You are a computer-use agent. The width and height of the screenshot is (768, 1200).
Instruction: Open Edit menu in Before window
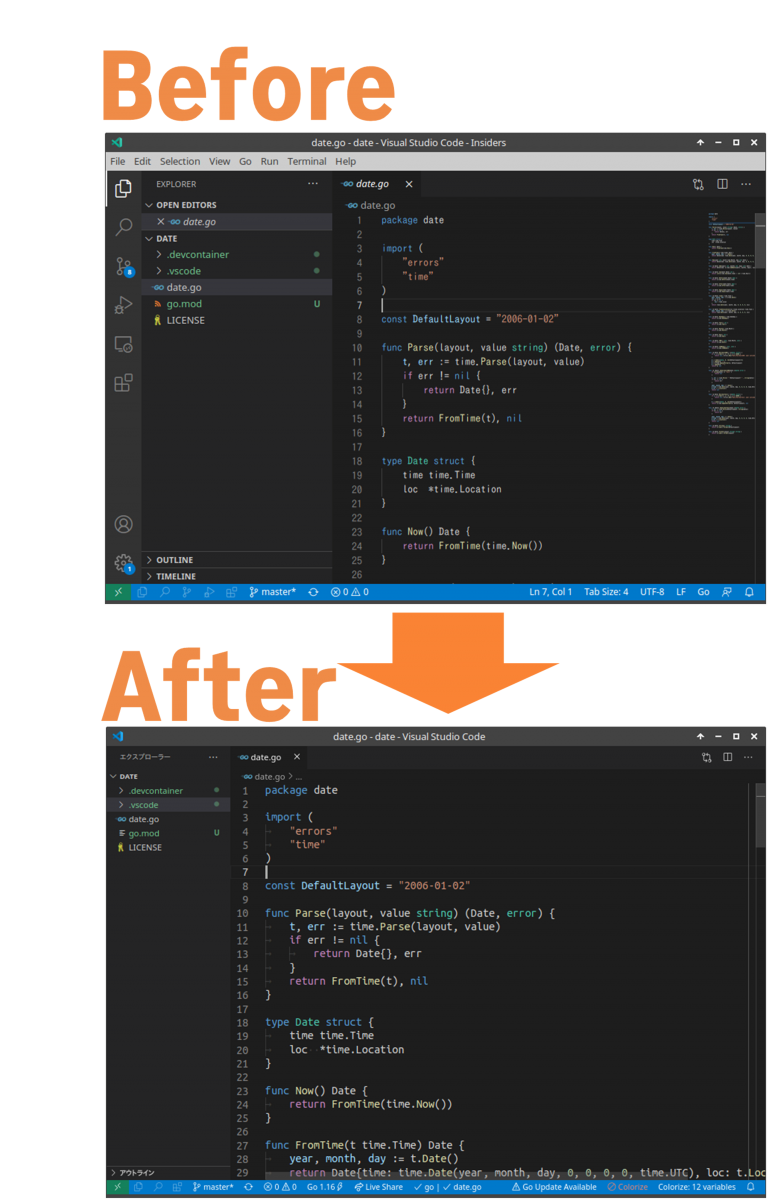[x=143, y=161]
